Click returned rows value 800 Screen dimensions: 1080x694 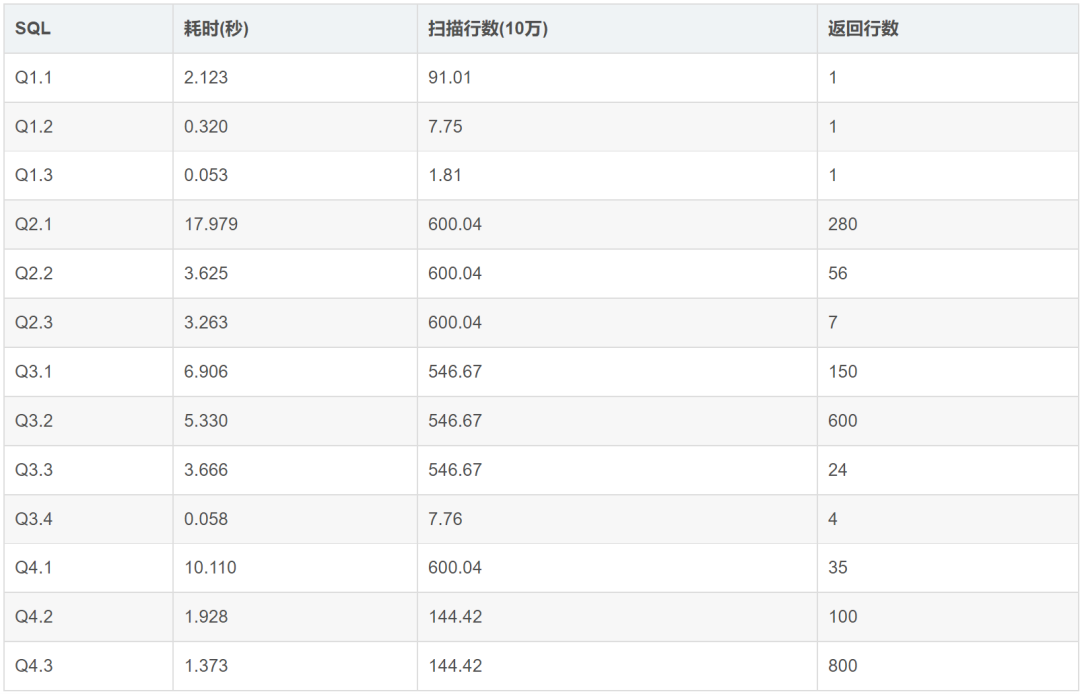click(842, 666)
